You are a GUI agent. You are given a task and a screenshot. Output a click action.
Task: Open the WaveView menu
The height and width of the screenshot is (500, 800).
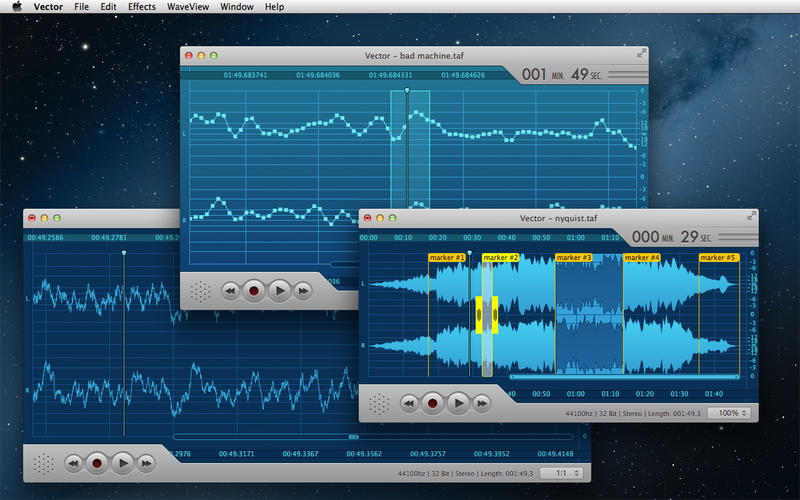188,7
